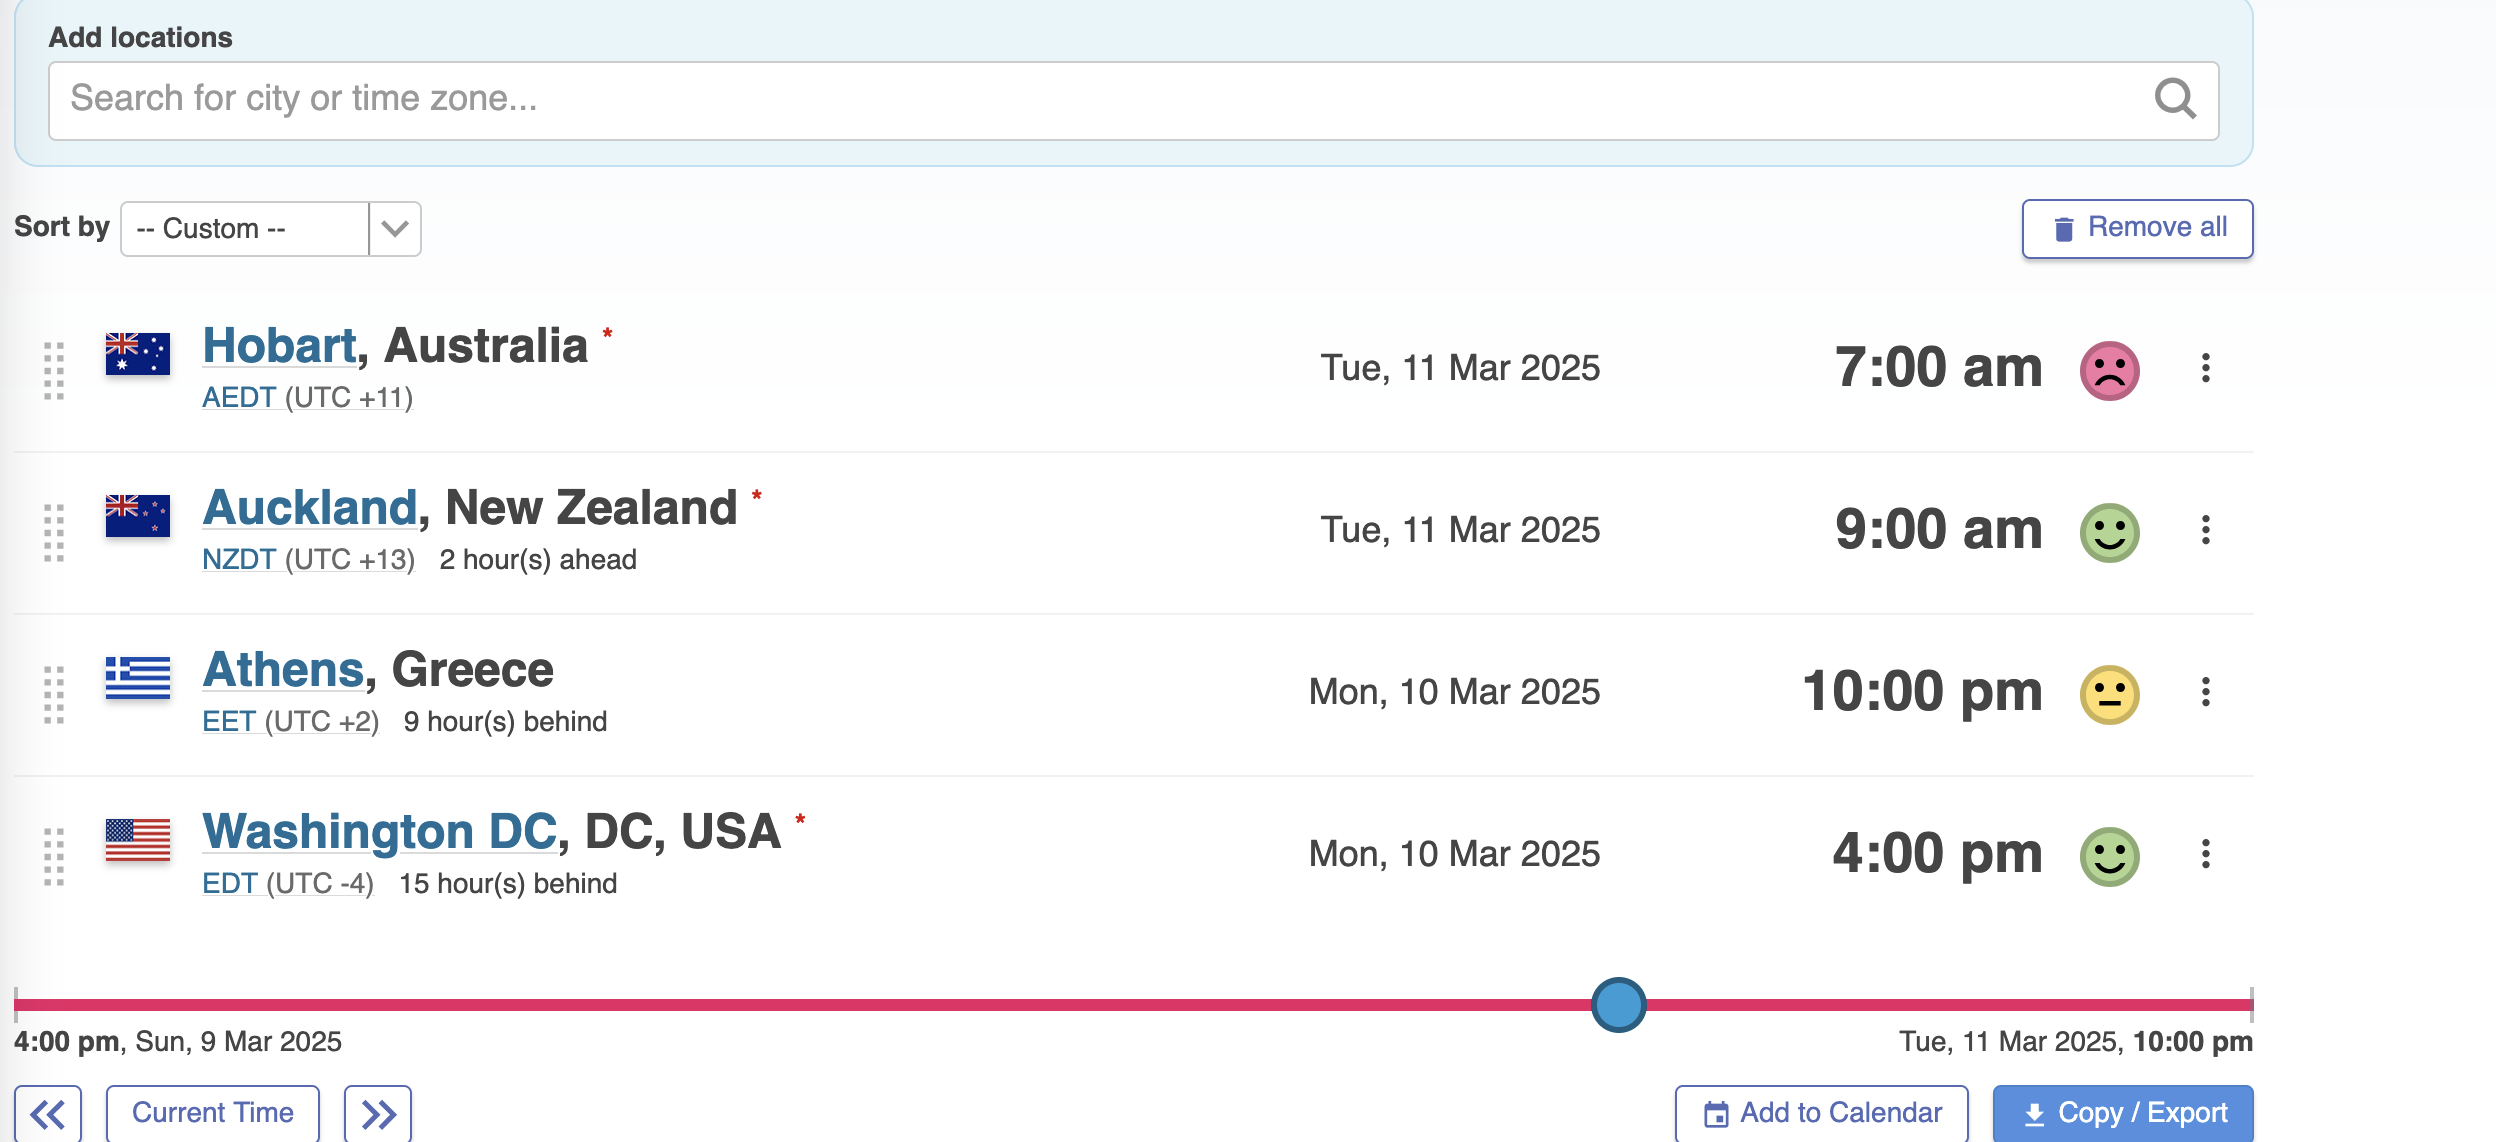Open the AEDT time zone link
This screenshot has width=2496, height=1142.
239,398
